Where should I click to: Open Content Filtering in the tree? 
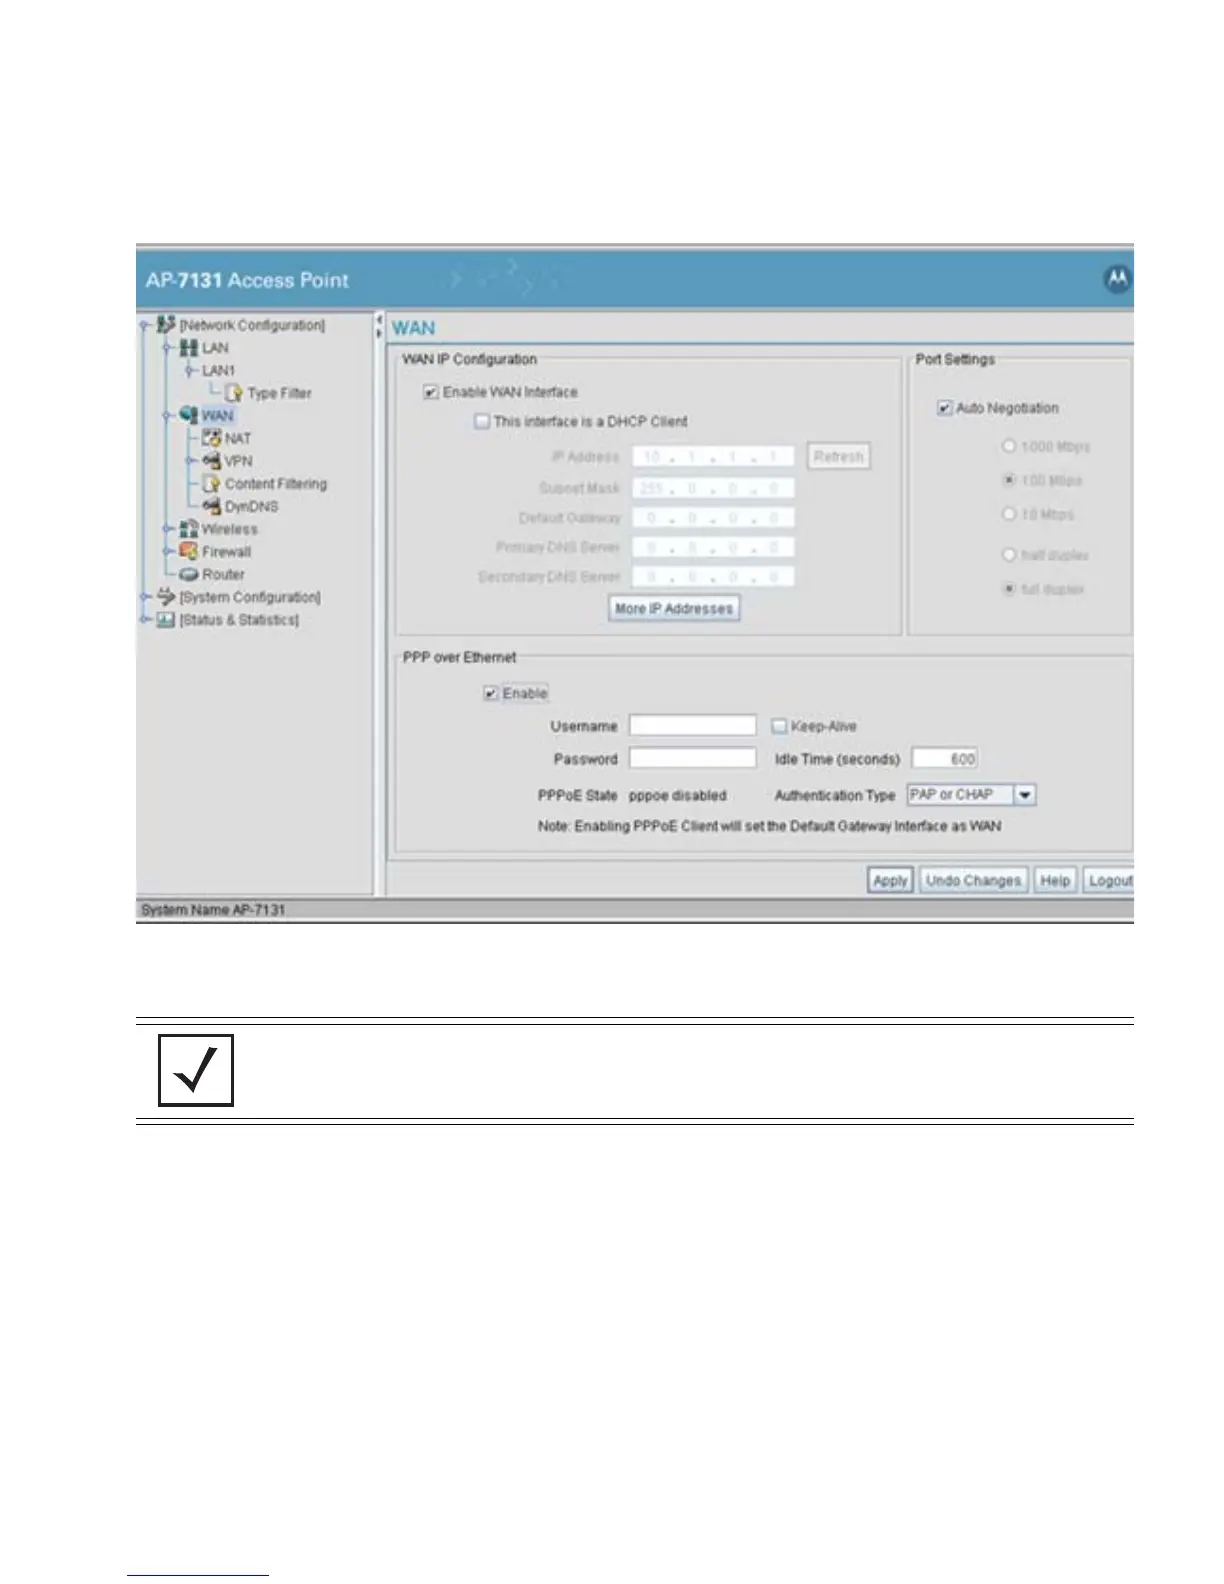pos(276,484)
